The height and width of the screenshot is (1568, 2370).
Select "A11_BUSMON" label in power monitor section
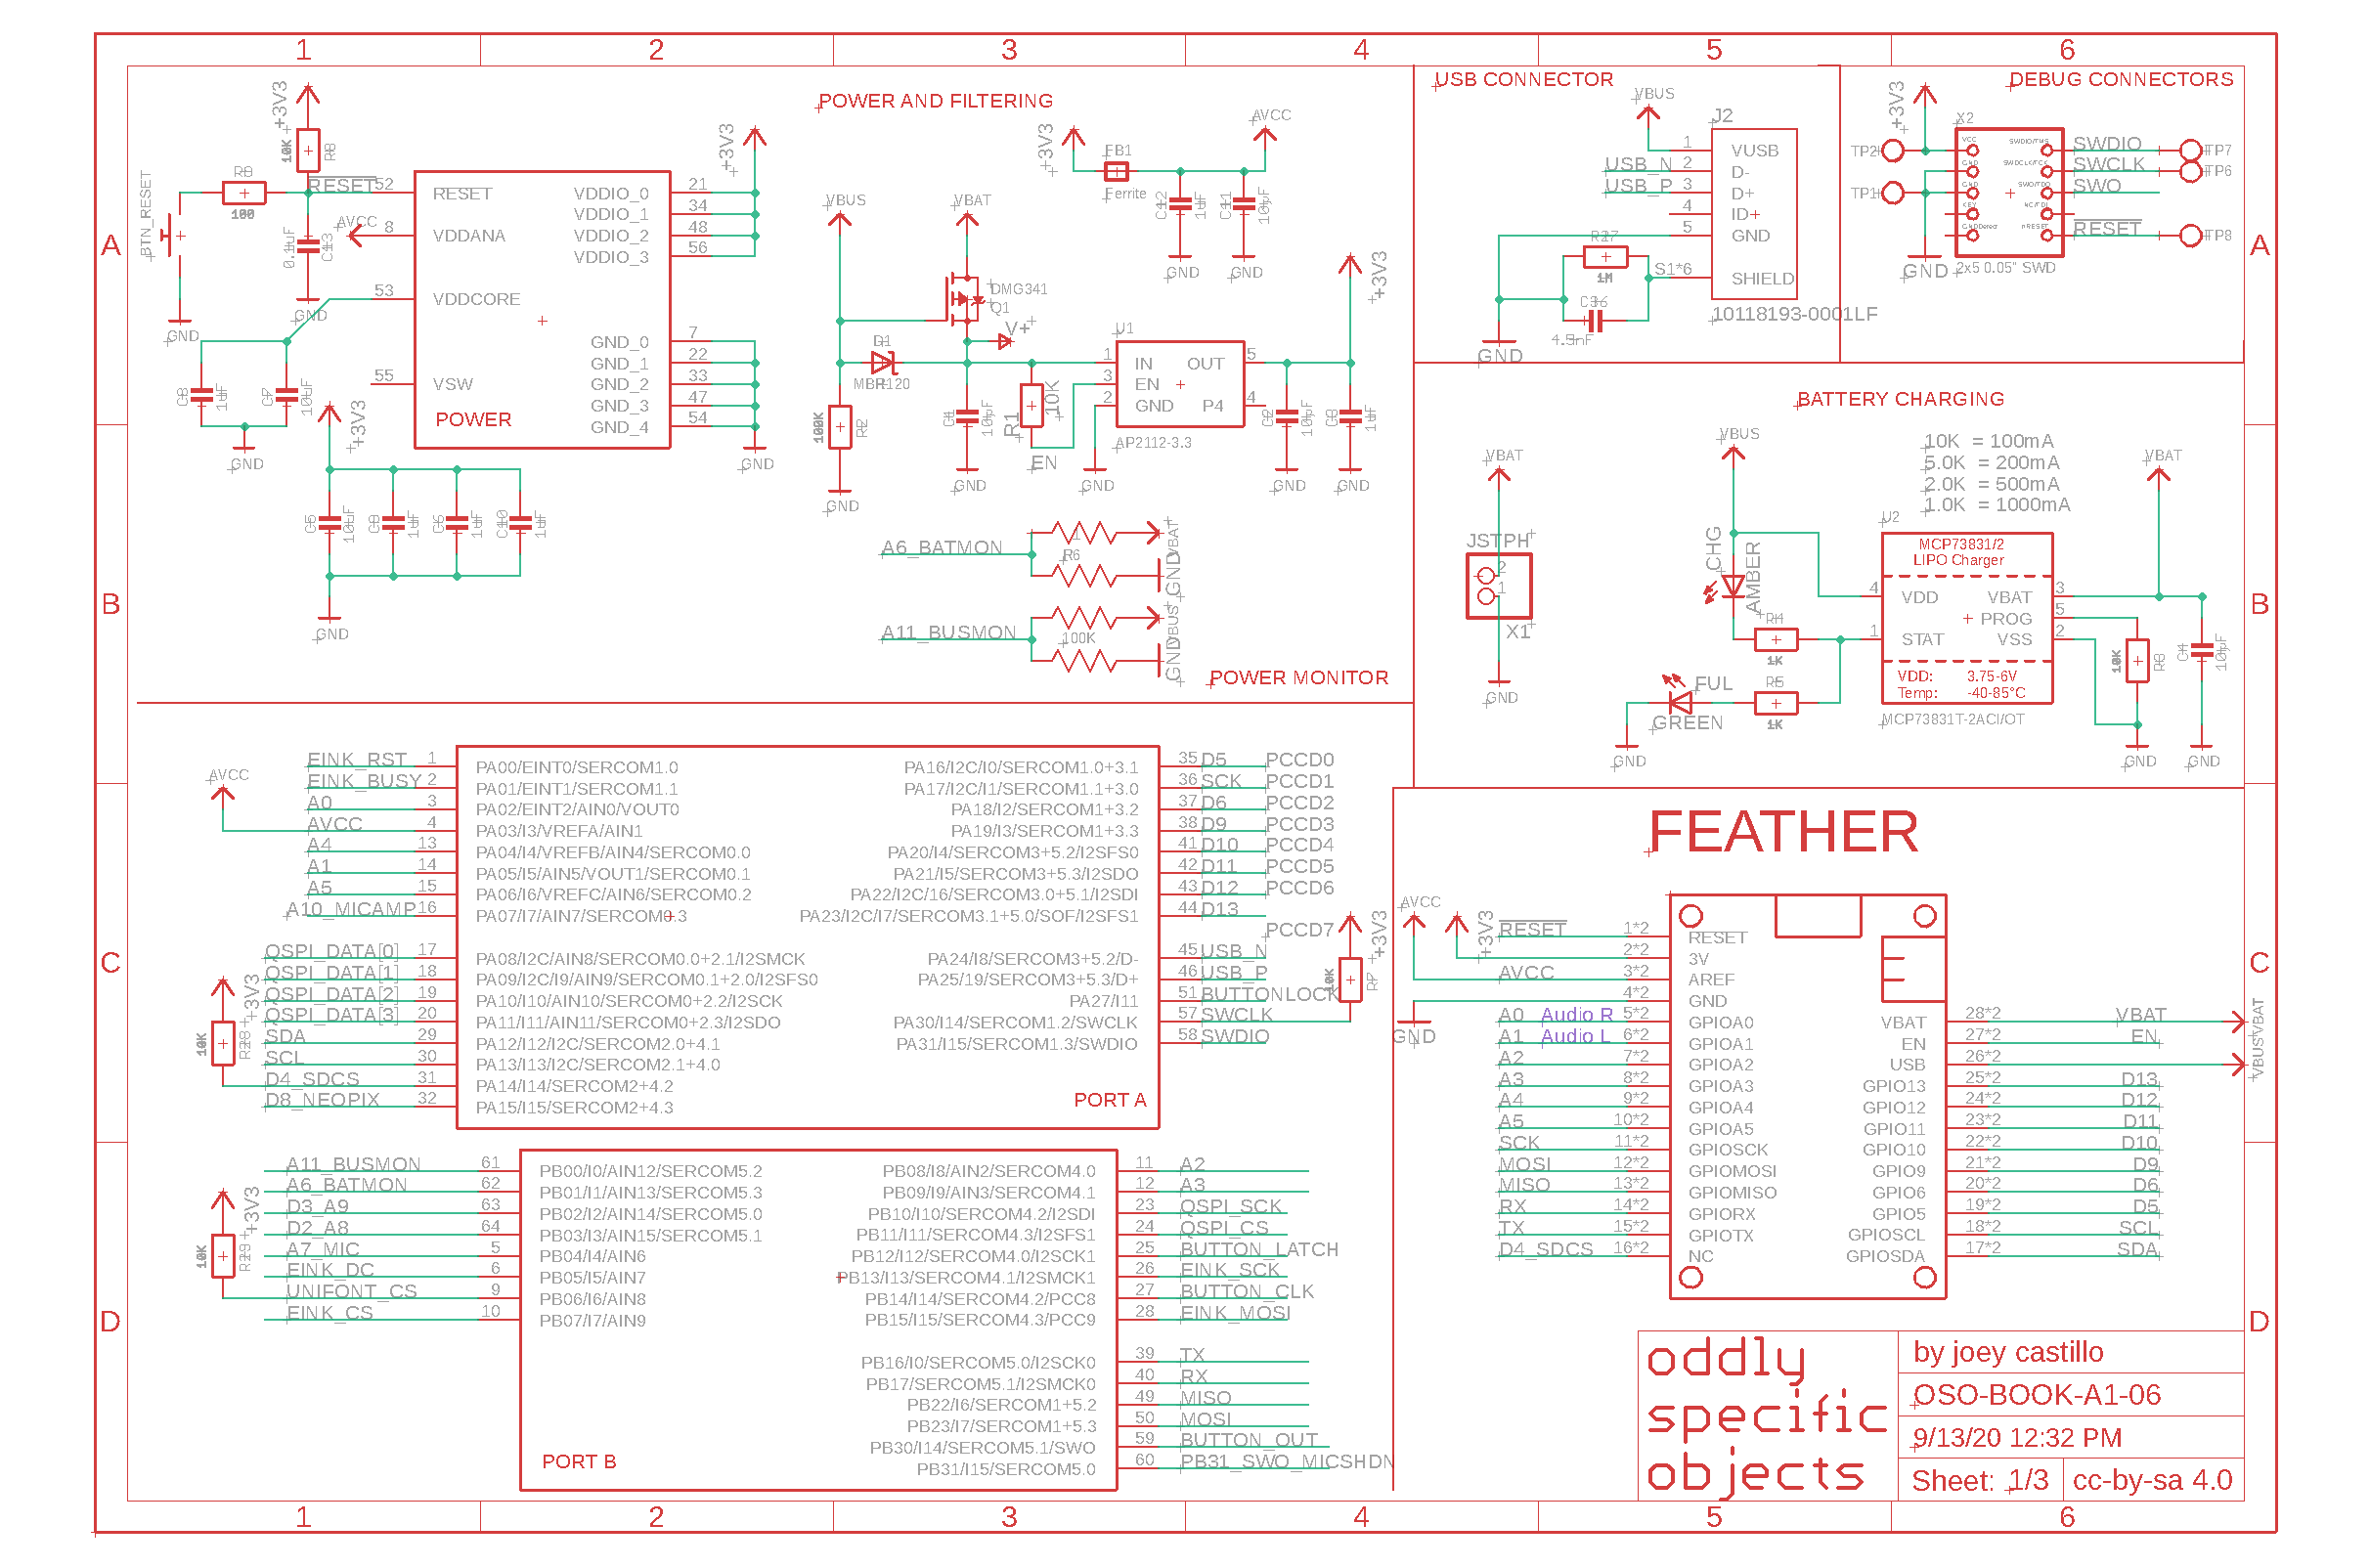click(948, 632)
